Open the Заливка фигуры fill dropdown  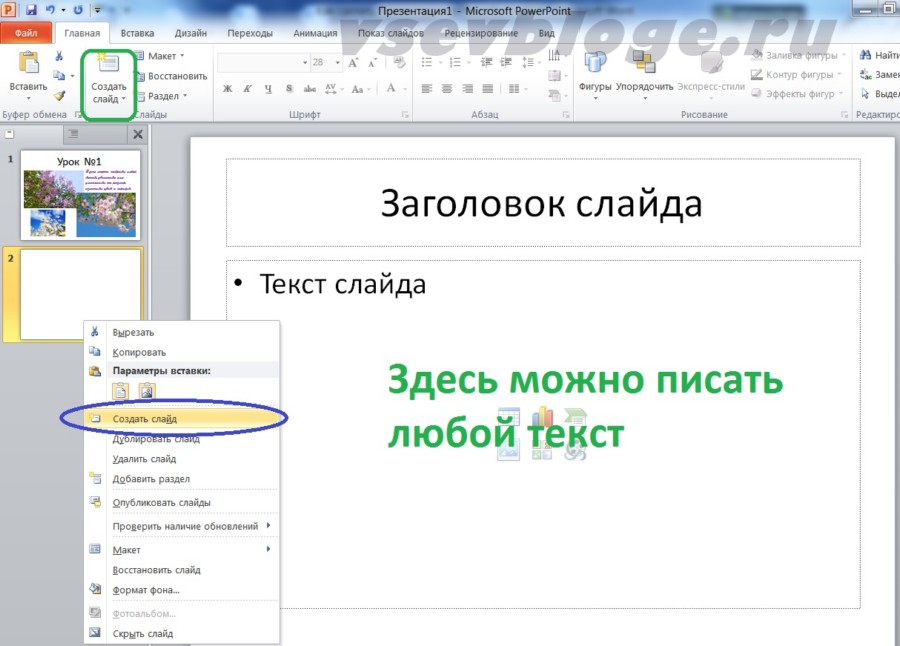click(x=798, y=55)
